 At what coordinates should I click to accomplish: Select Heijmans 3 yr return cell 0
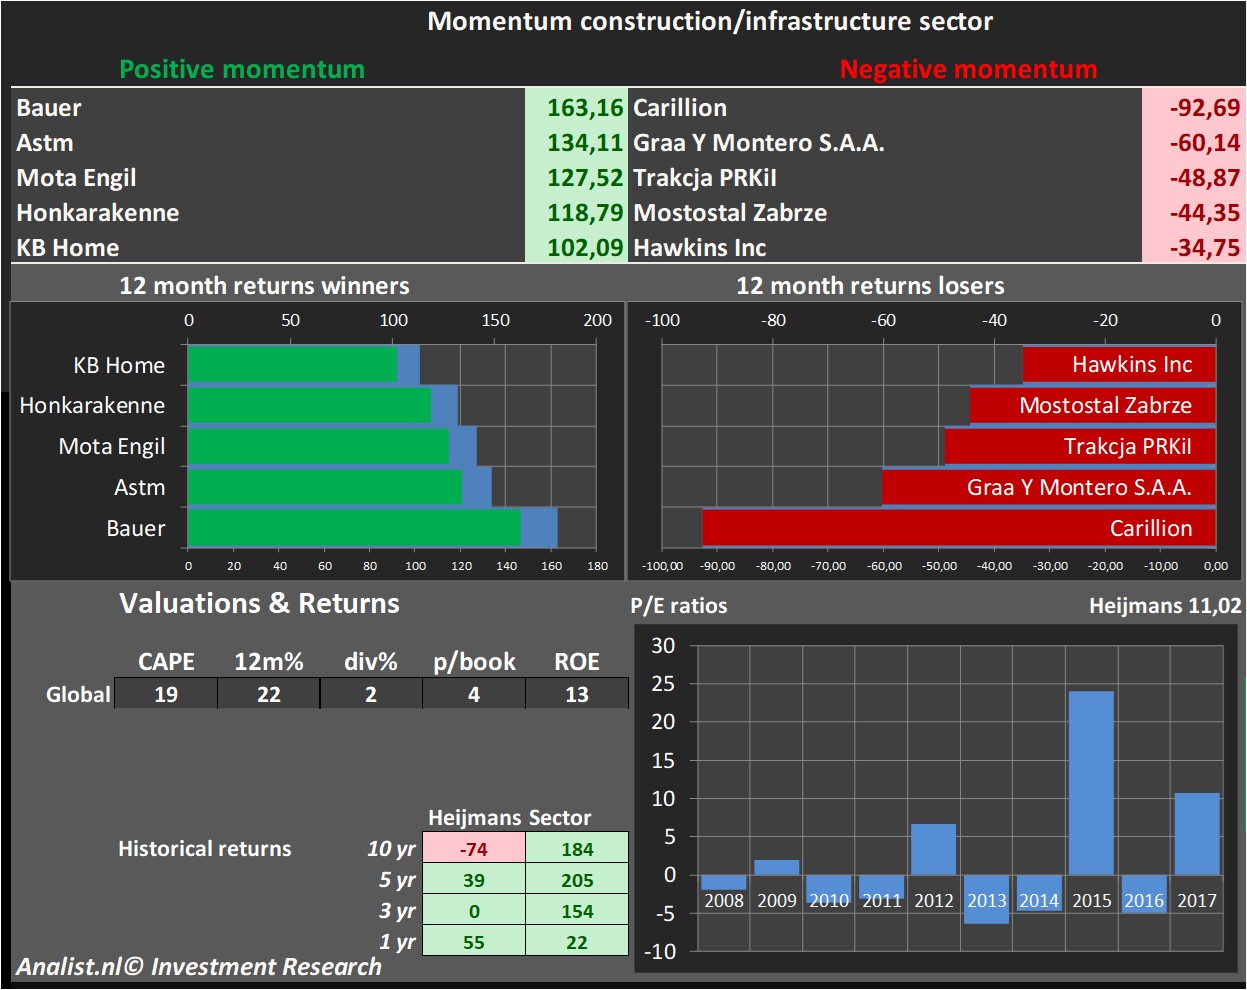pos(474,911)
